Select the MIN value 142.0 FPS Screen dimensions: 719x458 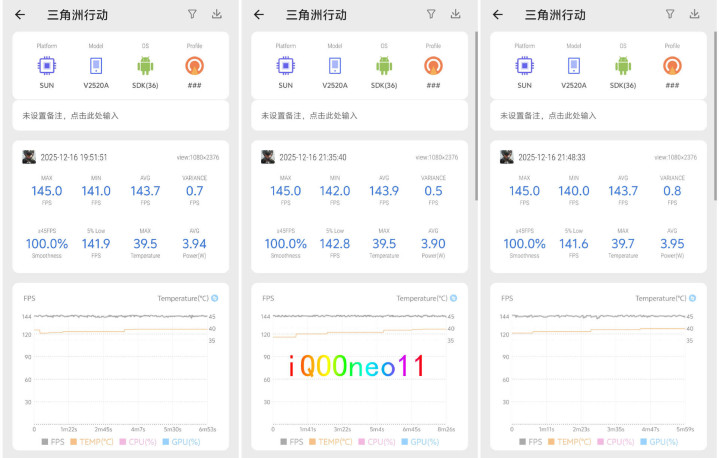point(335,191)
